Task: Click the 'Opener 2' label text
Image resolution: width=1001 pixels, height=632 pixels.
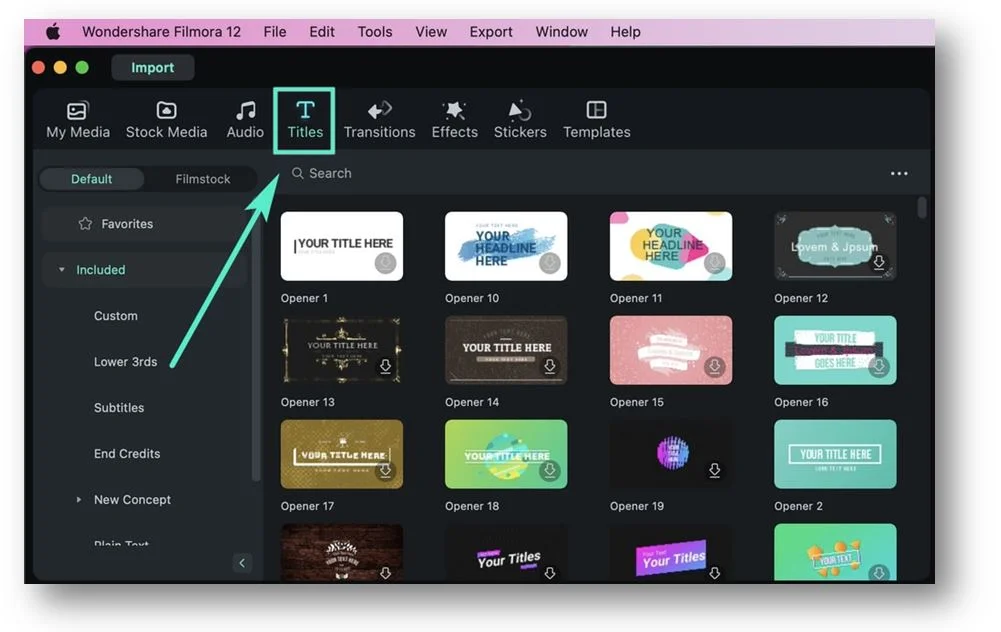Action: pyautogui.click(x=798, y=506)
